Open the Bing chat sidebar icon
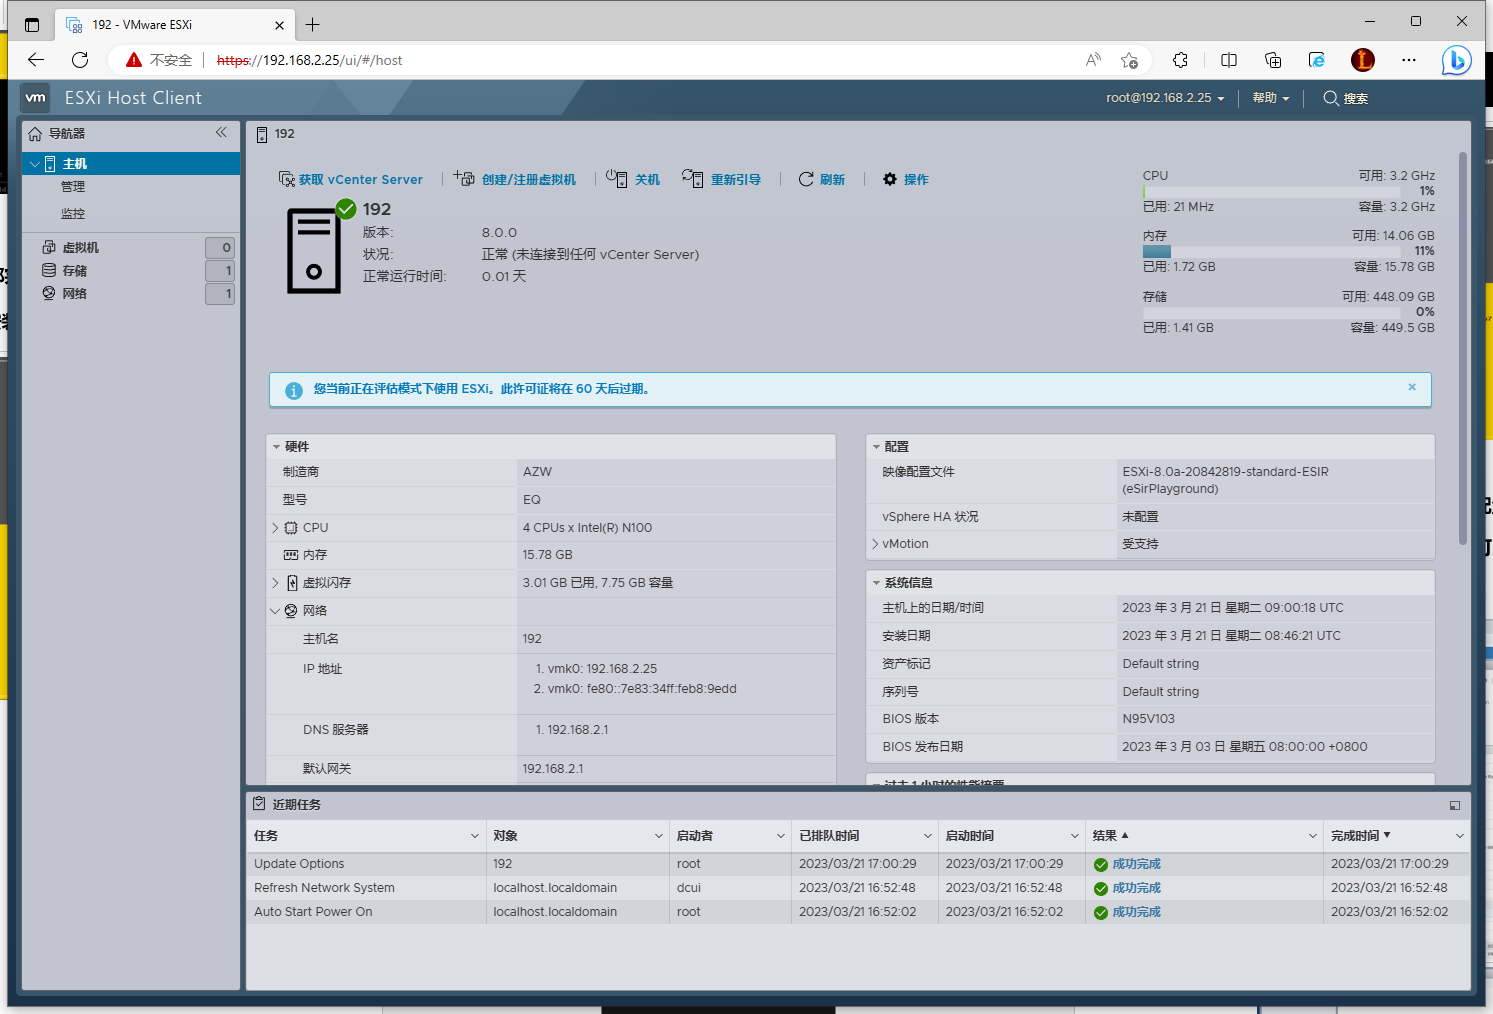The height and width of the screenshot is (1014, 1493). (1456, 60)
